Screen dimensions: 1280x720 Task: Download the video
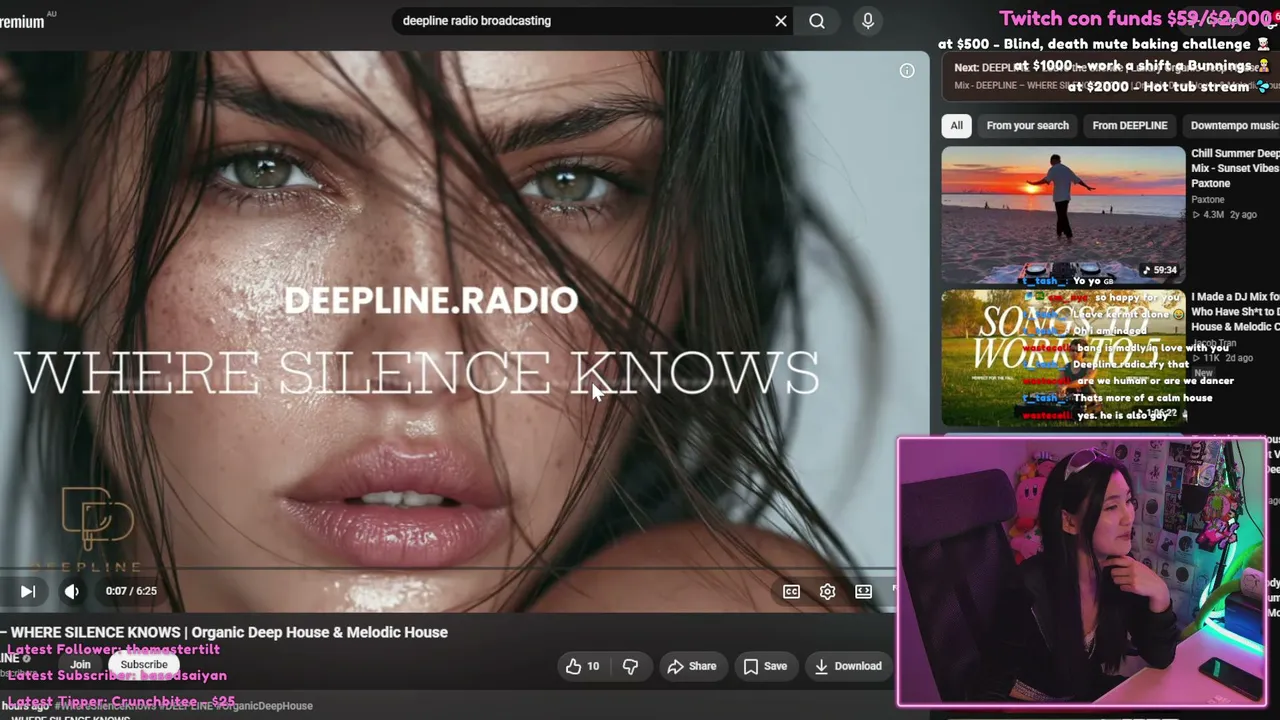(848, 666)
